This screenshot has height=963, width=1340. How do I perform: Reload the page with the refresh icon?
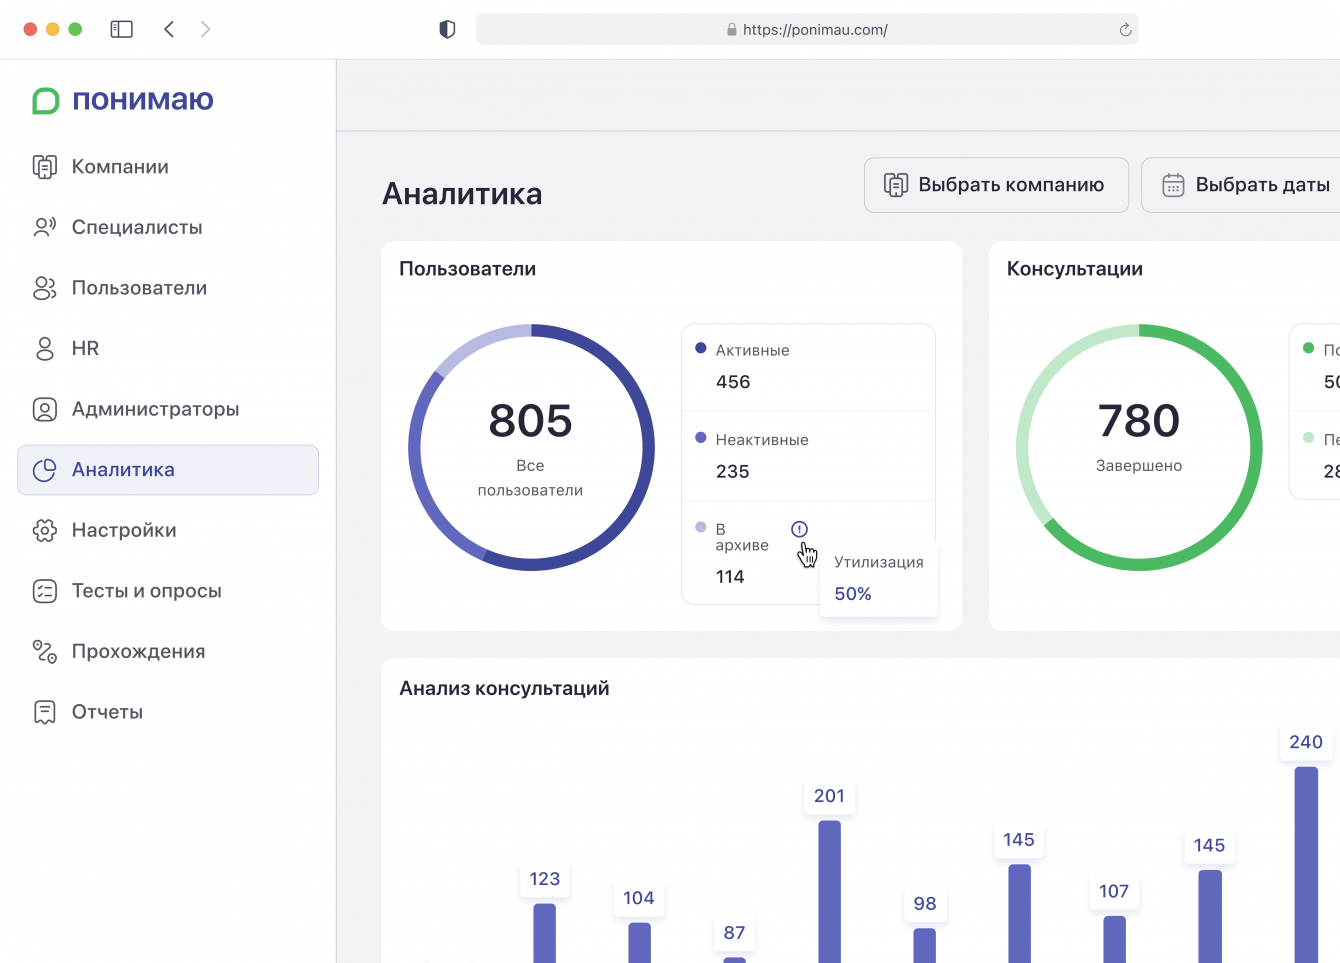click(1125, 30)
